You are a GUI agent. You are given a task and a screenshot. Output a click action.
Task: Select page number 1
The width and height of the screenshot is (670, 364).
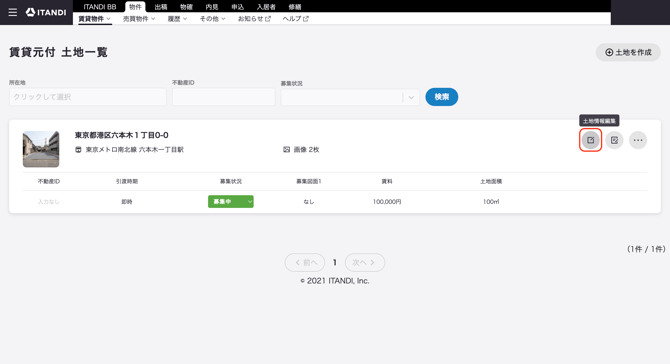(x=335, y=262)
